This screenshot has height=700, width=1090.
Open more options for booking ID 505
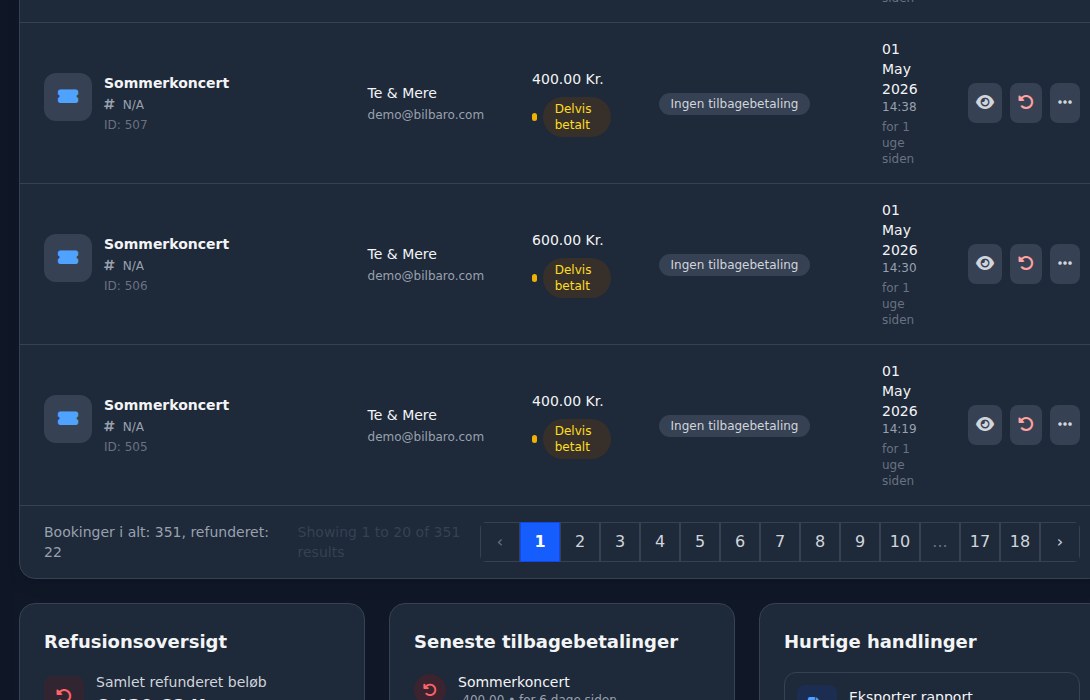click(x=1064, y=425)
